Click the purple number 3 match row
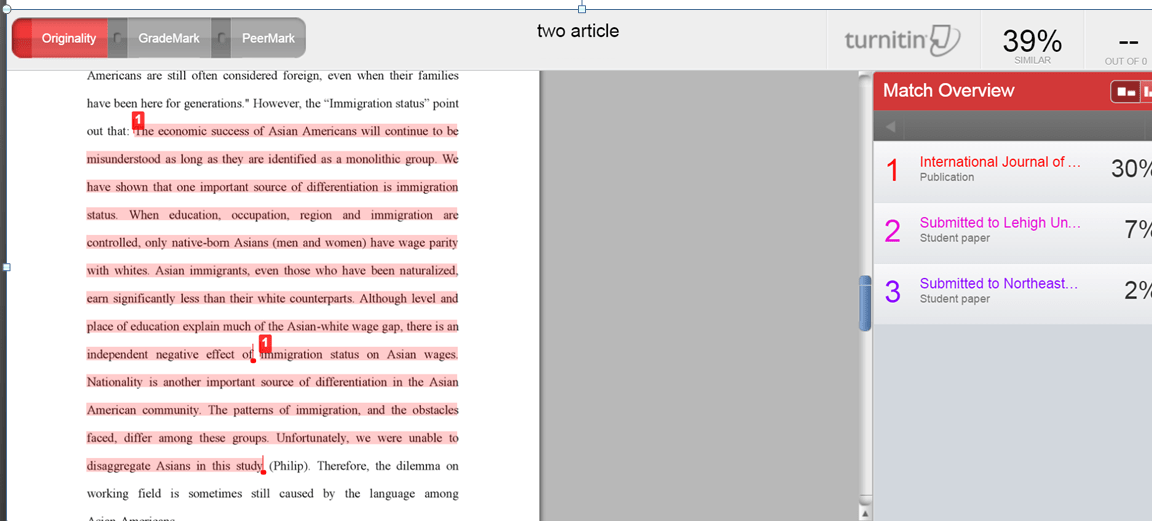The height and width of the screenshot is (521, 1152). [1012, 293]
